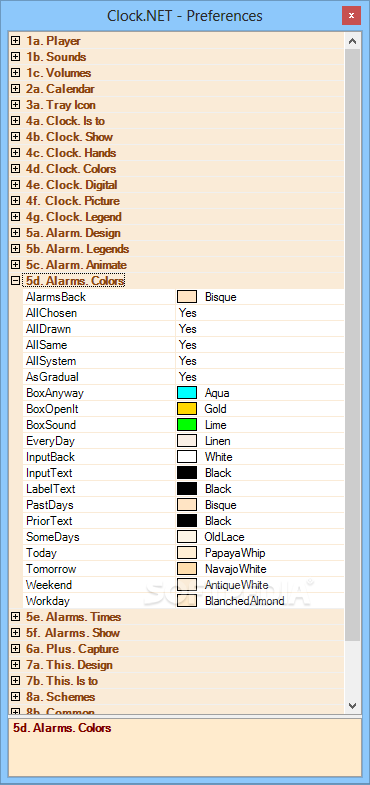
Task: Select the BoxAnyway property name
Action: coord(55,393)
